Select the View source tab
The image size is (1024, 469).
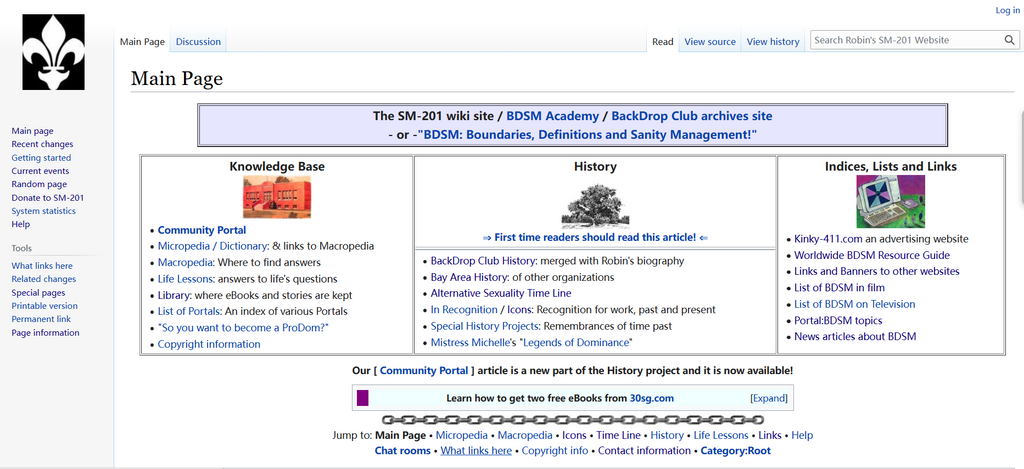tap(710, 42)
